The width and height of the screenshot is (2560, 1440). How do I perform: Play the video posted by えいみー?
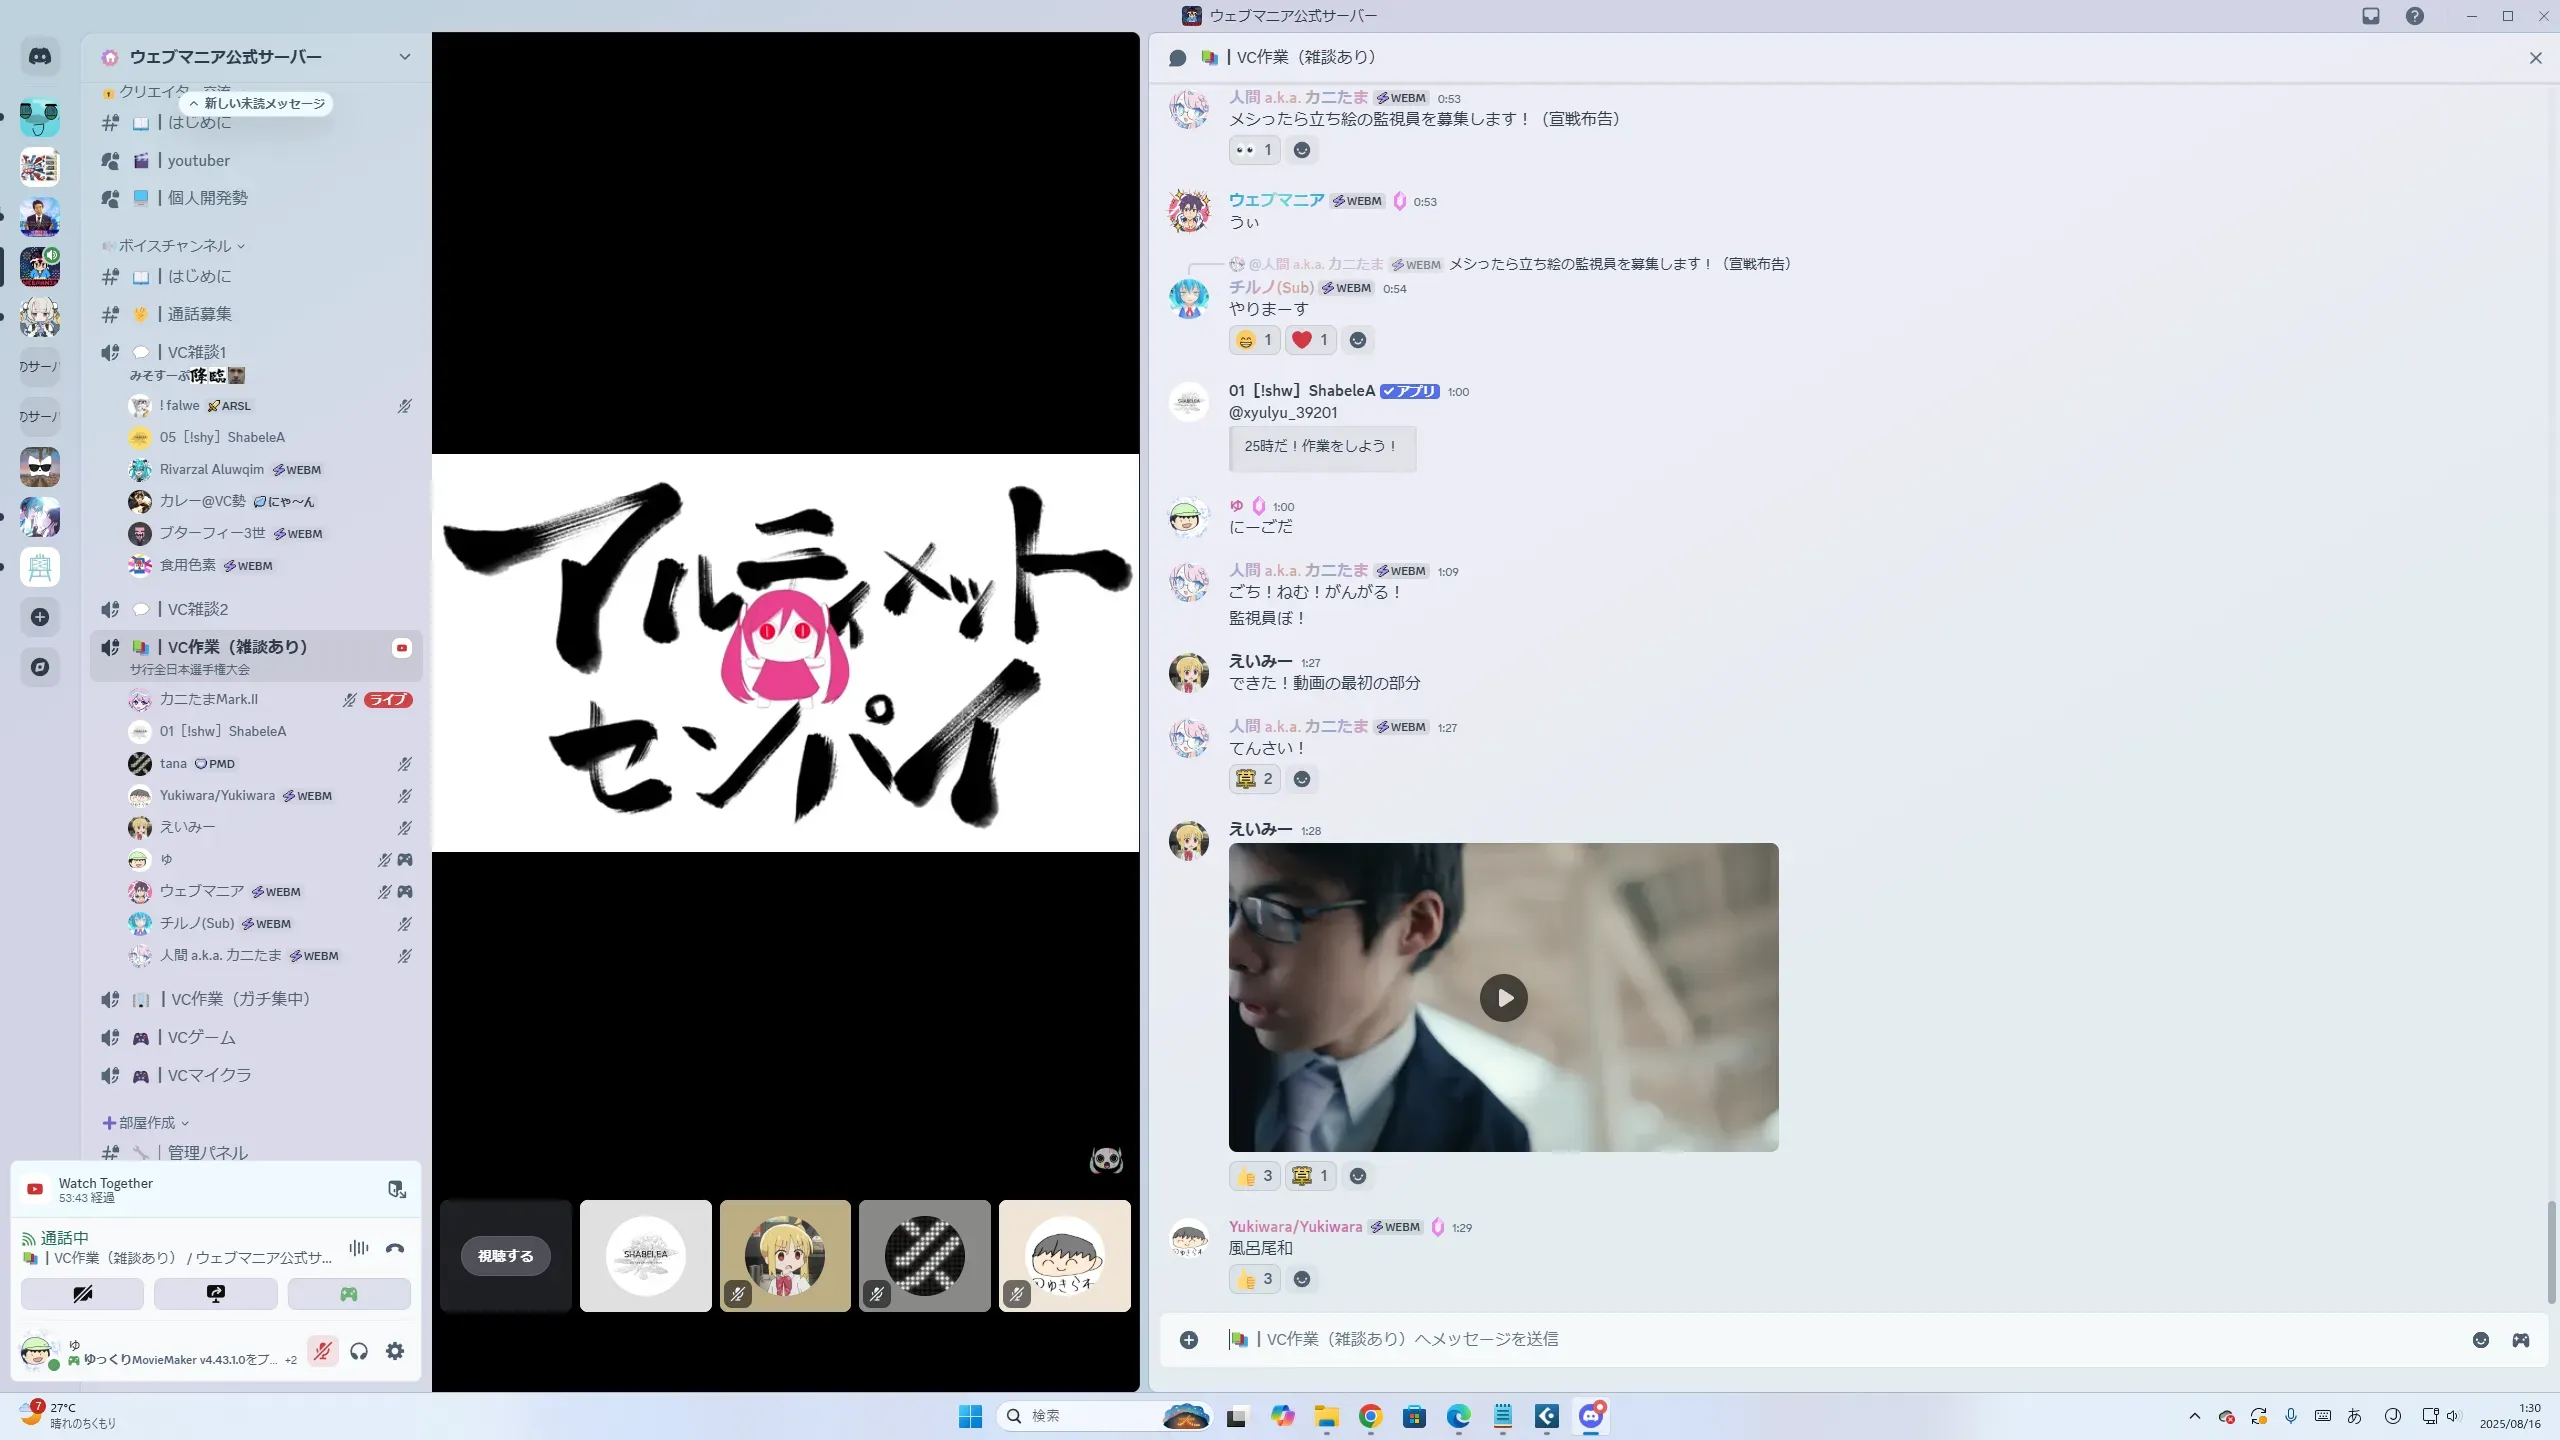[x=1503, y=998]
